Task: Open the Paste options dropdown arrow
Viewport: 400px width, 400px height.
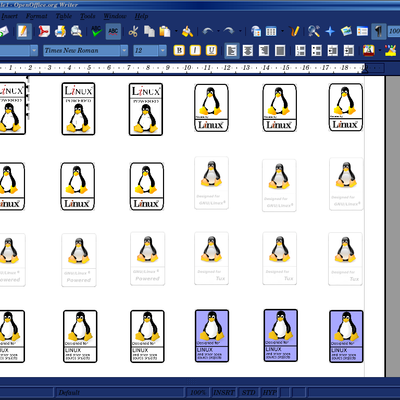Action: pos(176,32)
